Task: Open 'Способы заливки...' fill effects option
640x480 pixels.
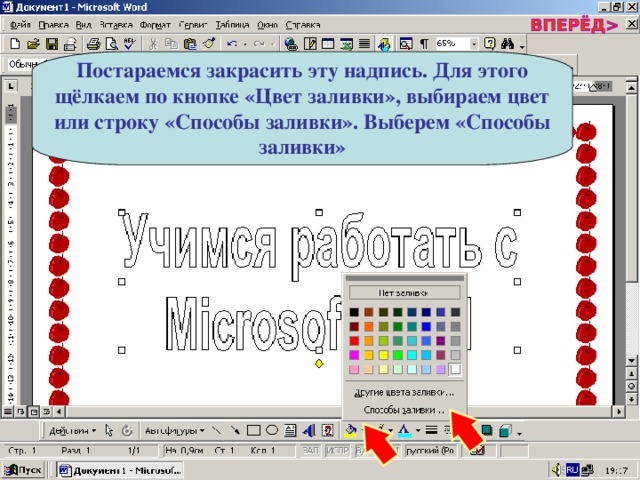Action: pyautogui.click(x=404, y=410)
